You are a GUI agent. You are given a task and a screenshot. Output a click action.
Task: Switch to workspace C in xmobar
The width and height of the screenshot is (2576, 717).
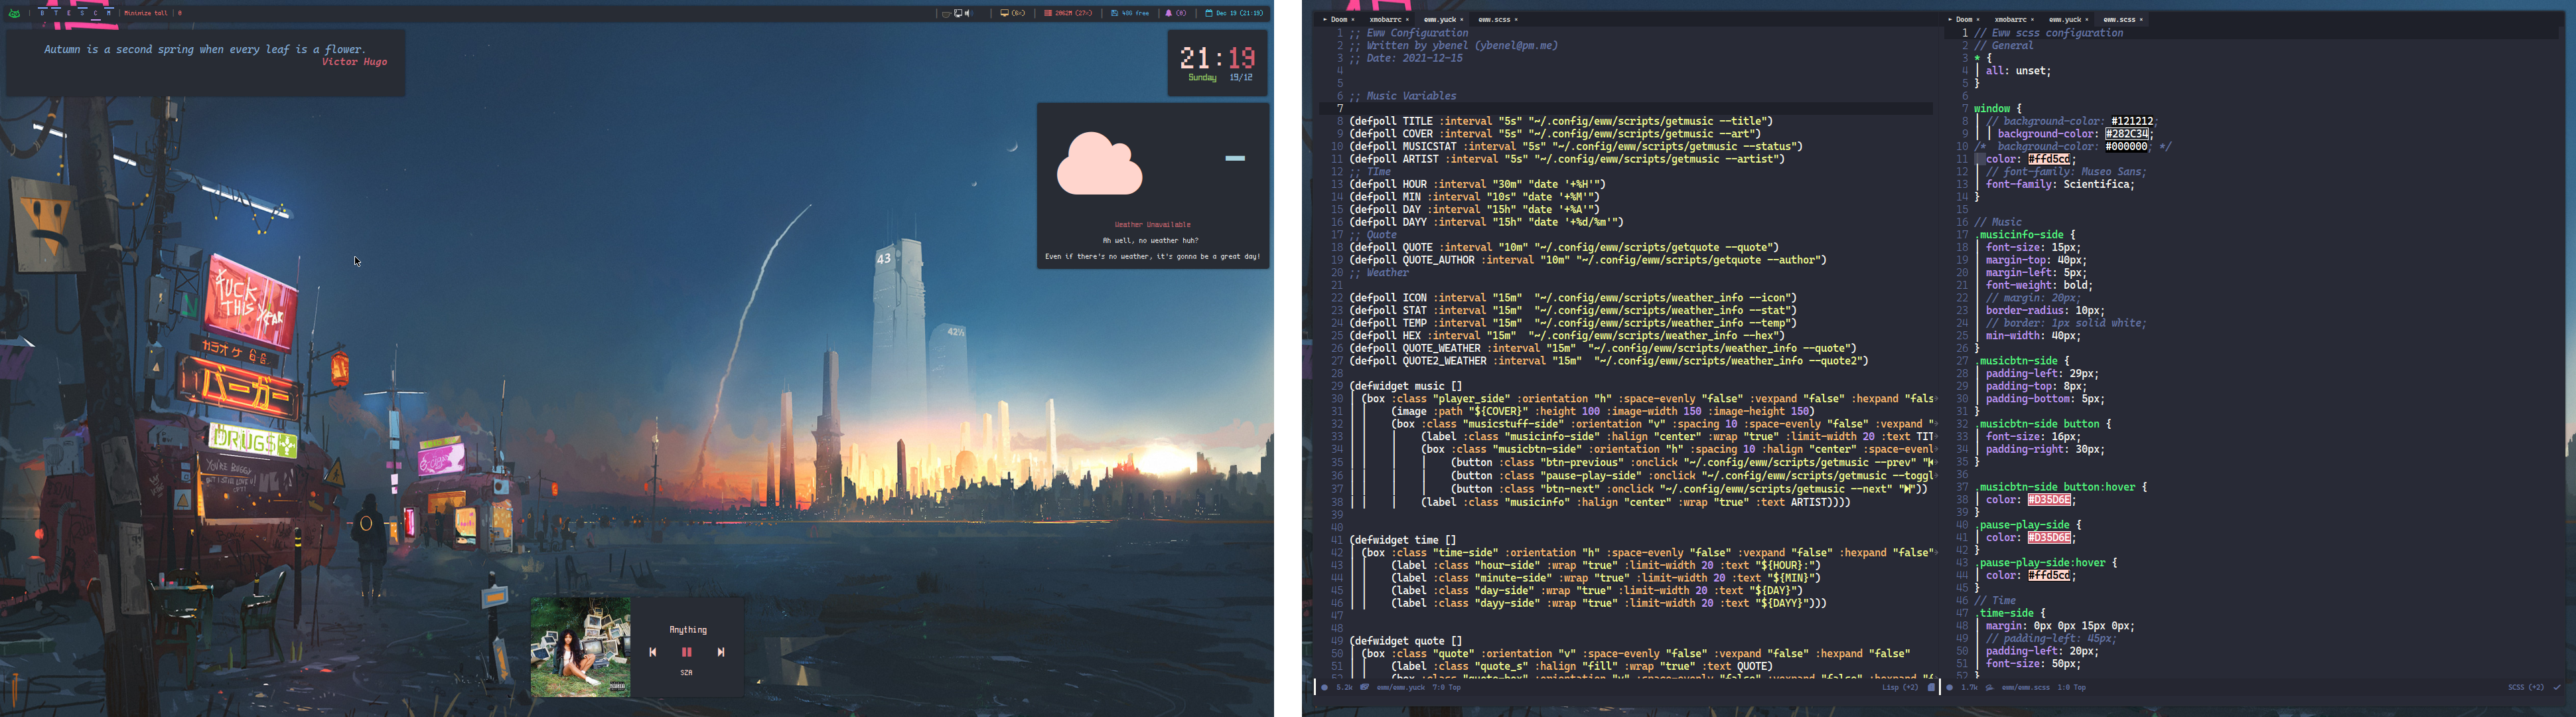[95, 13]
